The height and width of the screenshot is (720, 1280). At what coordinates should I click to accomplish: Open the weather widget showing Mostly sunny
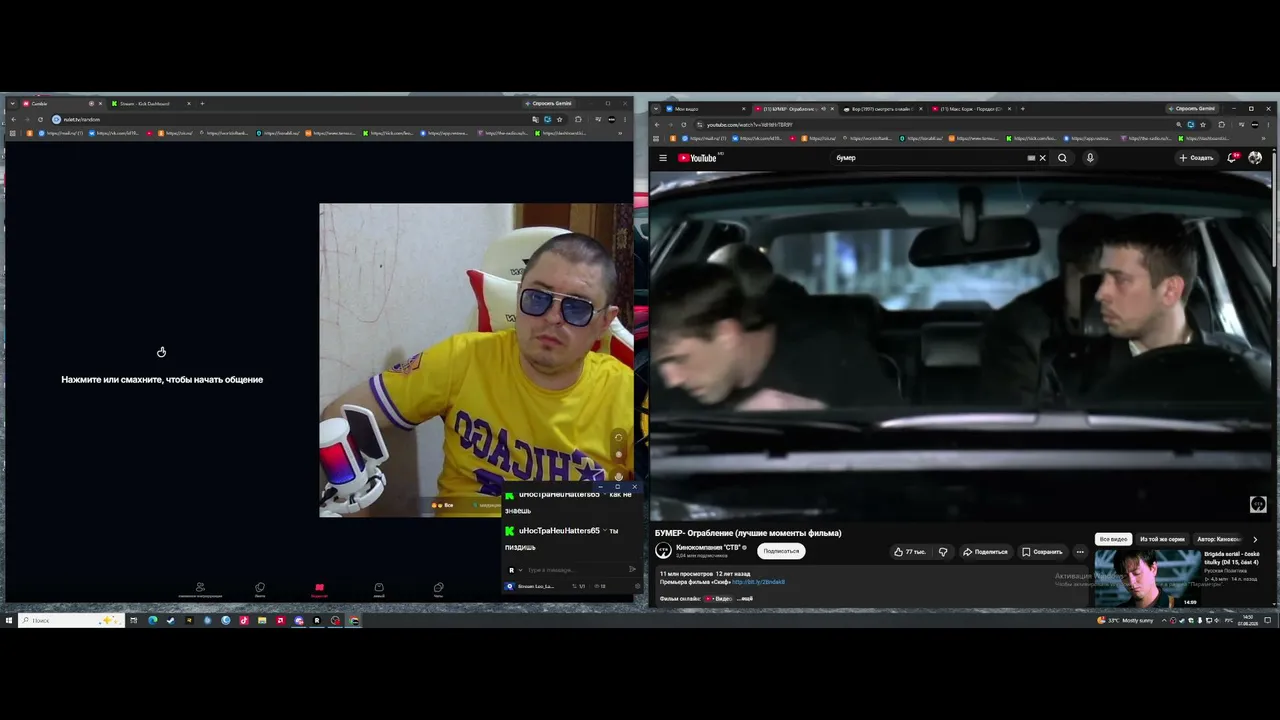tap(1125, 620)
